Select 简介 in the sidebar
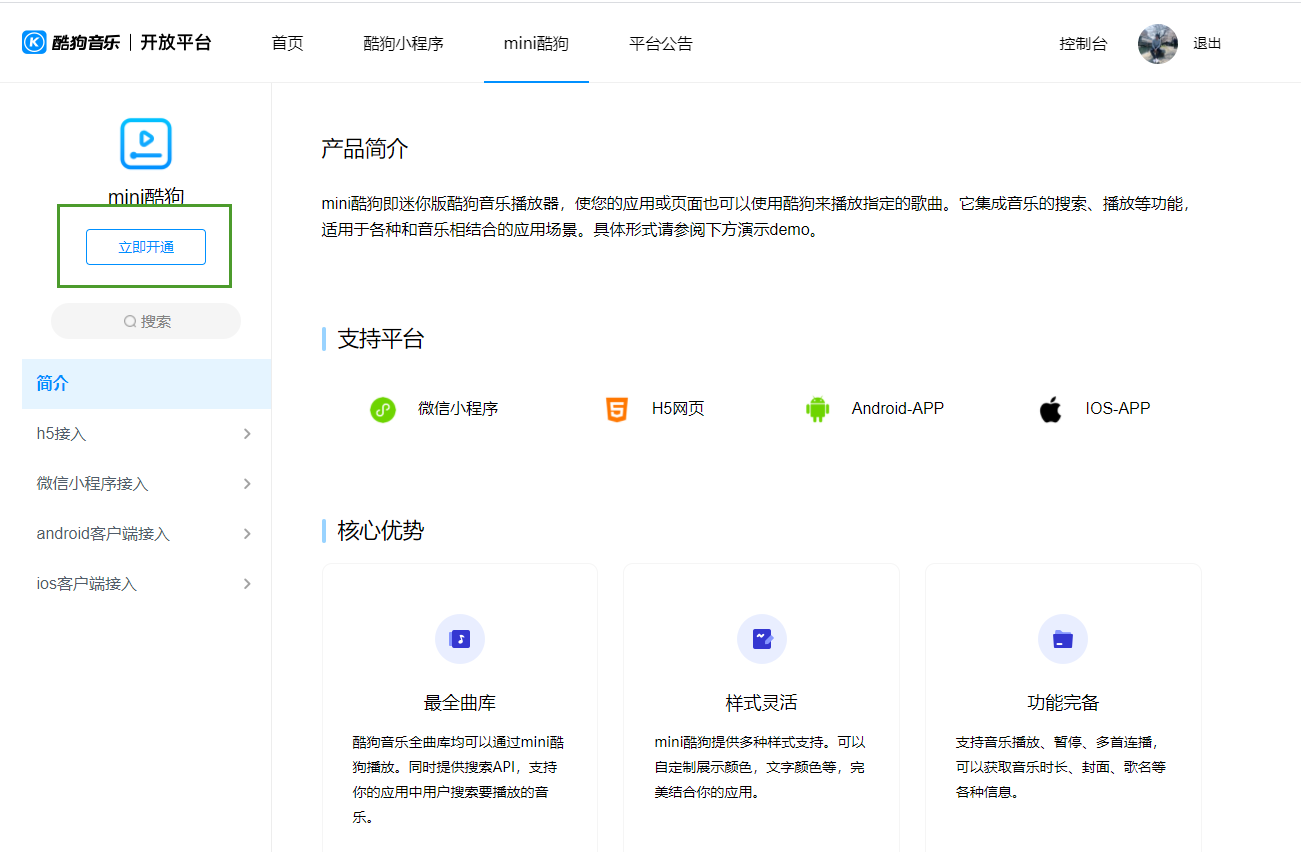 (x=147, y=384)
